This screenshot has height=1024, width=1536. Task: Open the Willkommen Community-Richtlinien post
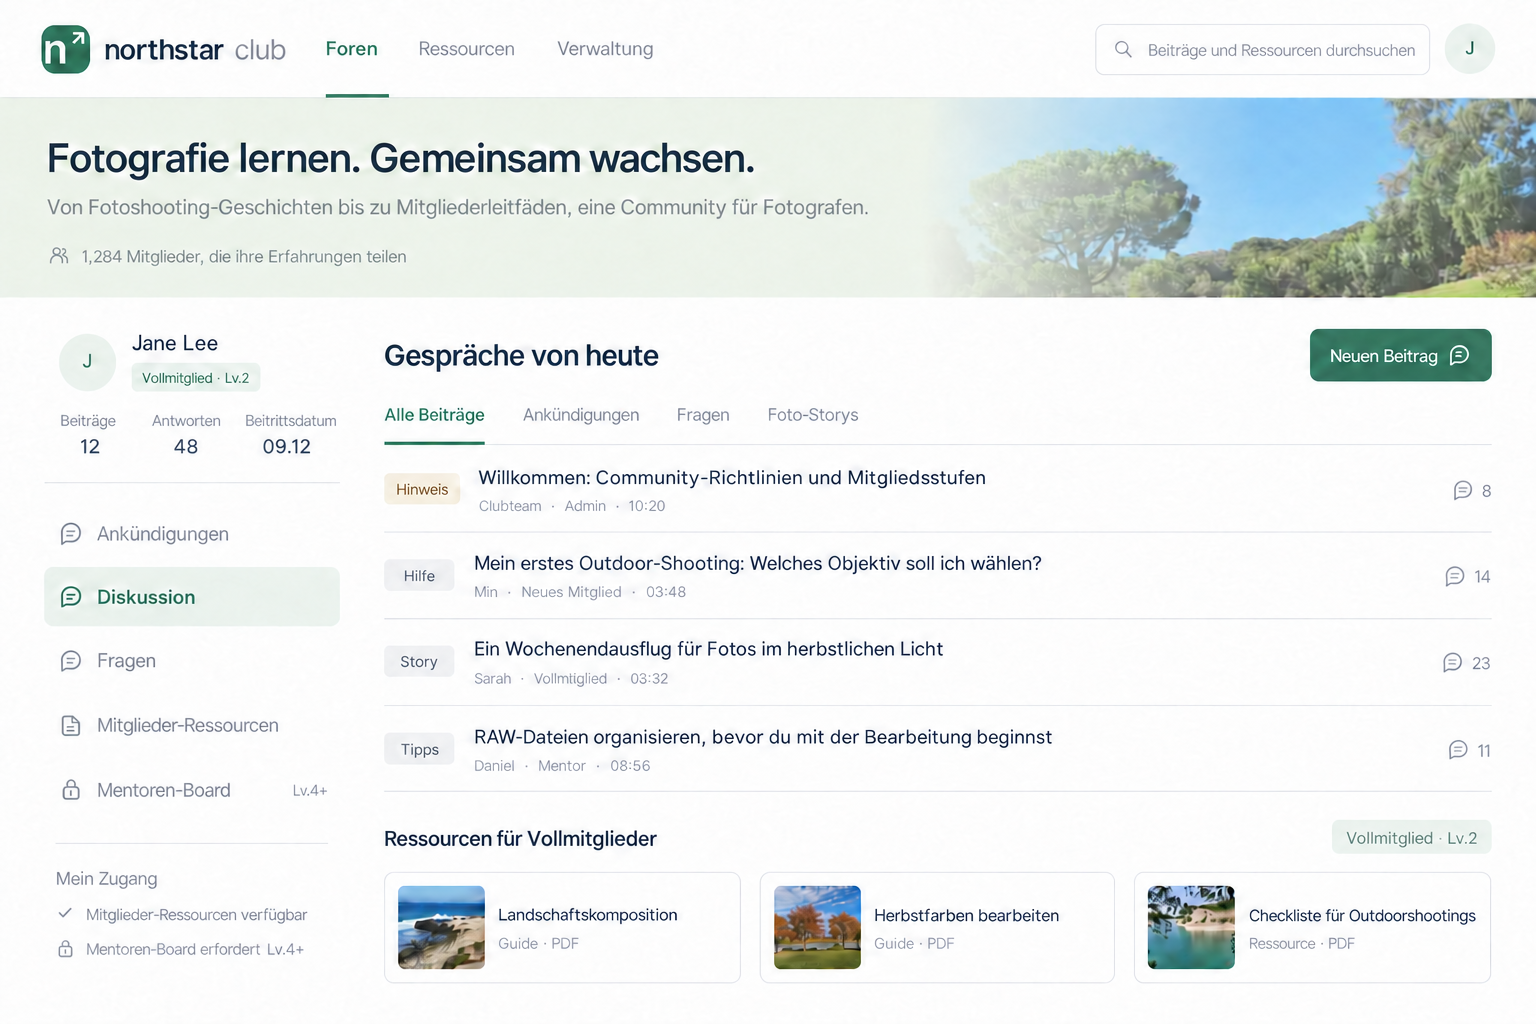732,478
